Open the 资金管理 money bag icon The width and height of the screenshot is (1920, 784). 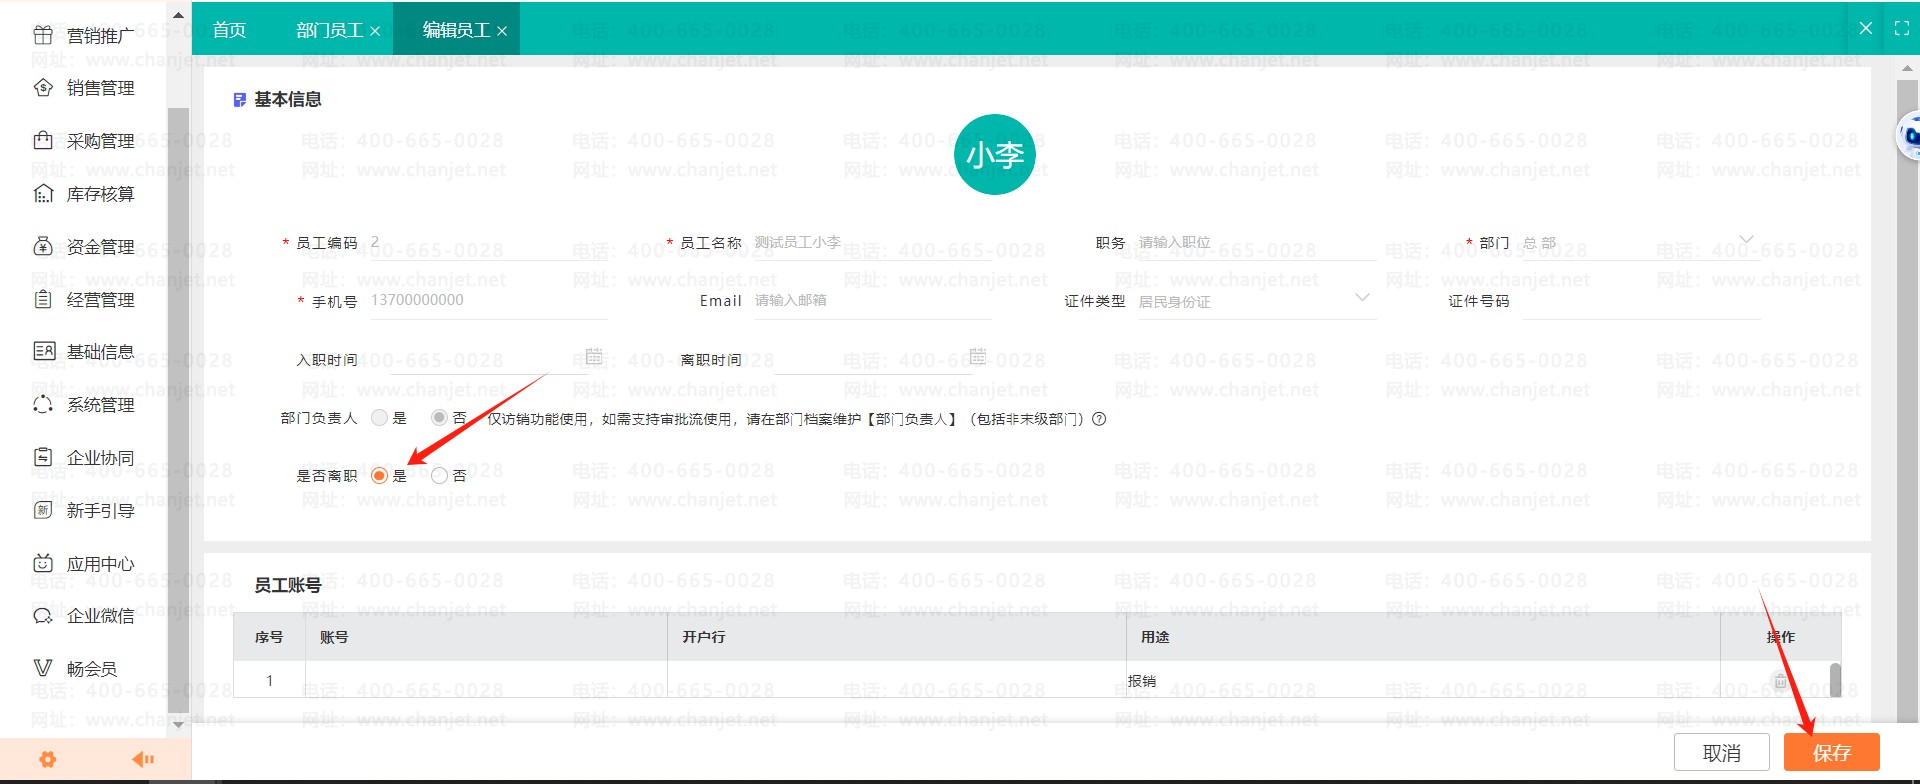43,246
